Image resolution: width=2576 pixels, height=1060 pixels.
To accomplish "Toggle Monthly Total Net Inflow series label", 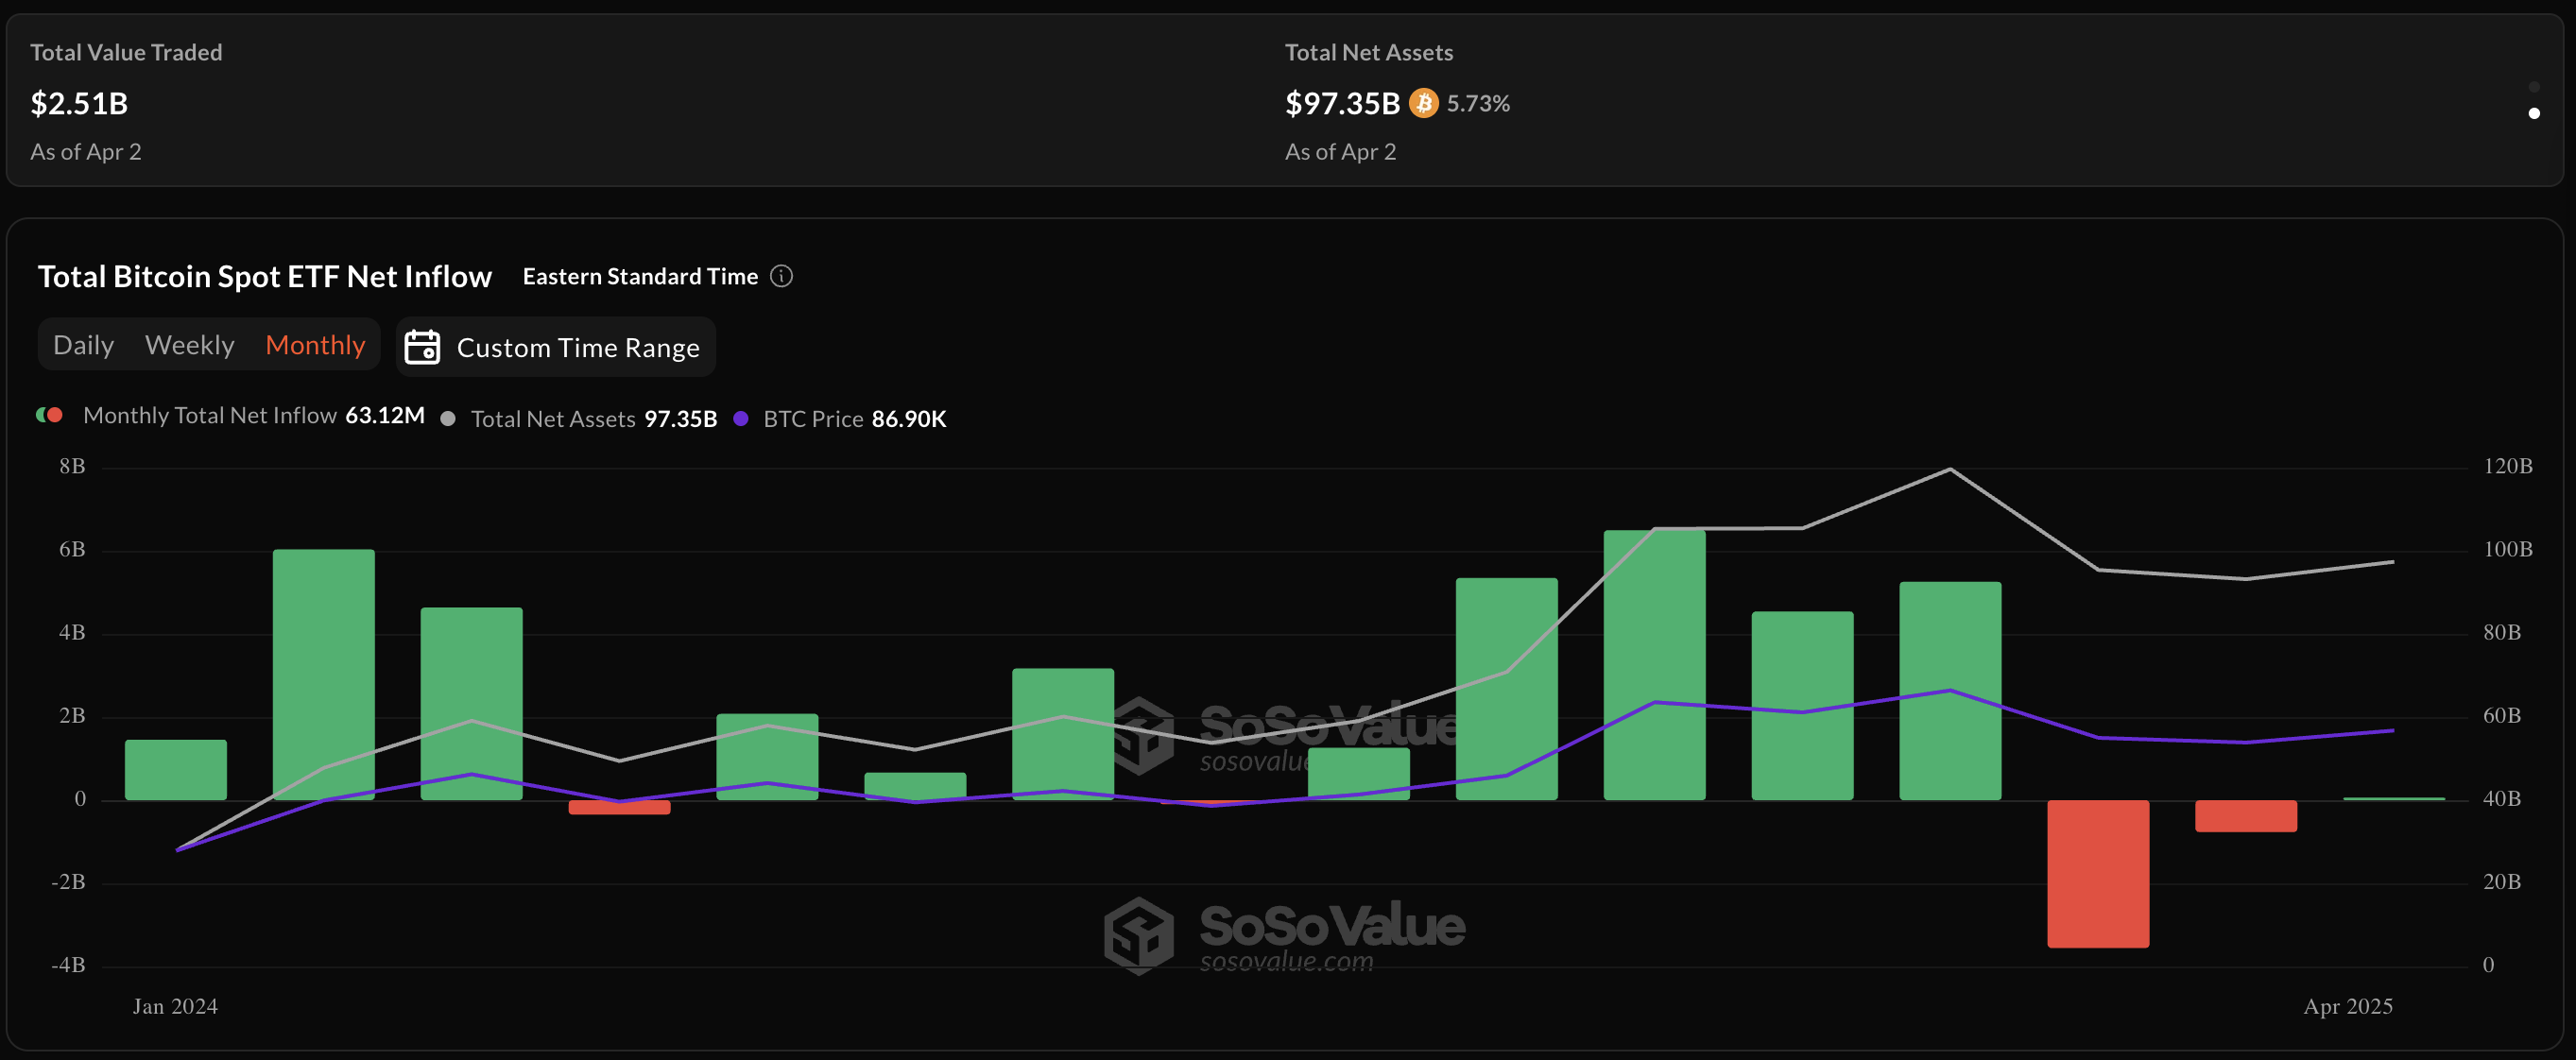I will click(209, 415).
